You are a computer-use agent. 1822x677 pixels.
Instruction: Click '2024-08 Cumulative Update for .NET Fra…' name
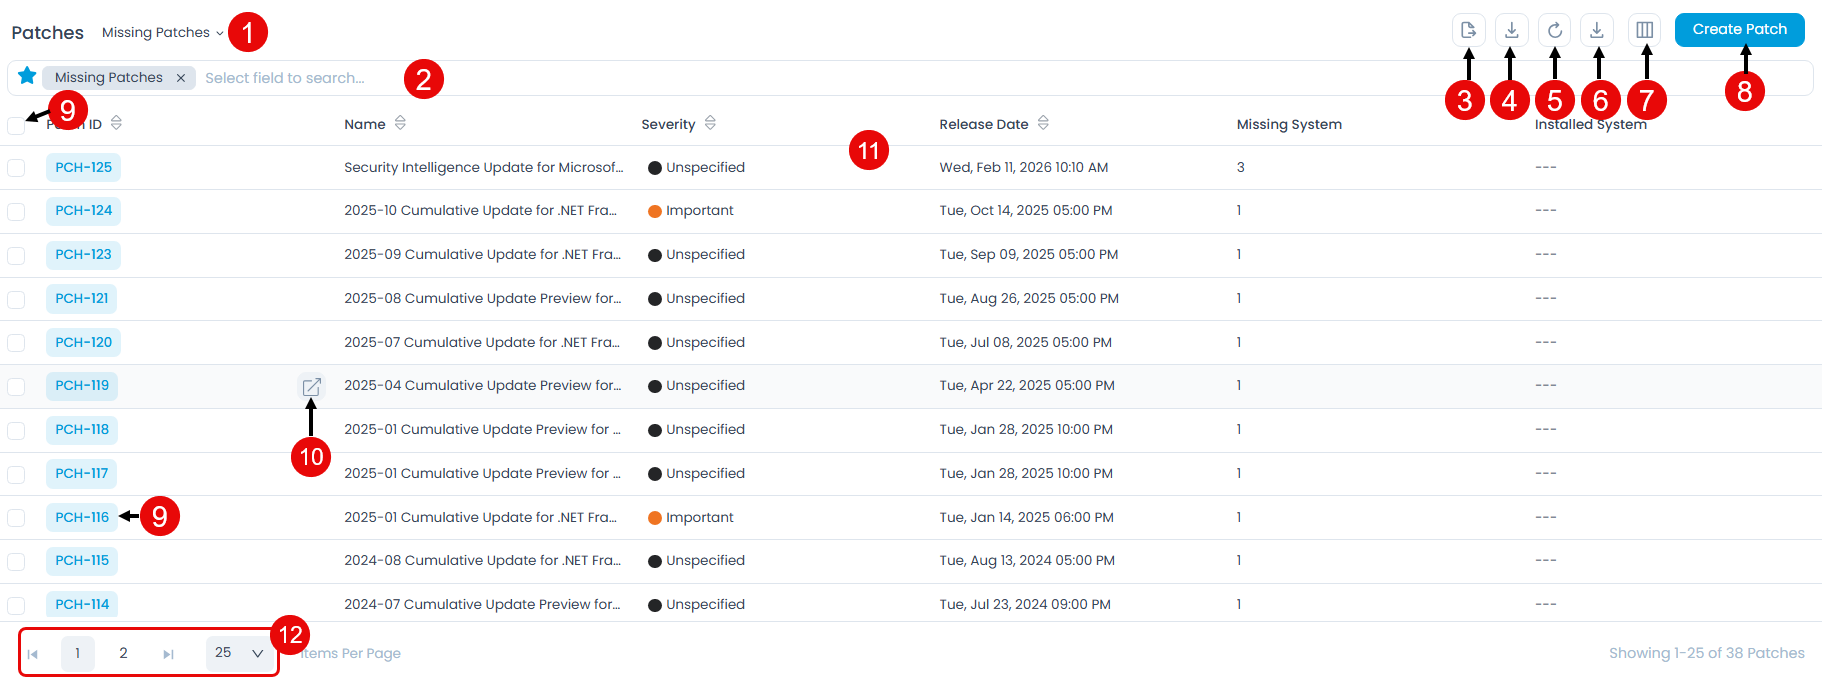tap(482, 560)
